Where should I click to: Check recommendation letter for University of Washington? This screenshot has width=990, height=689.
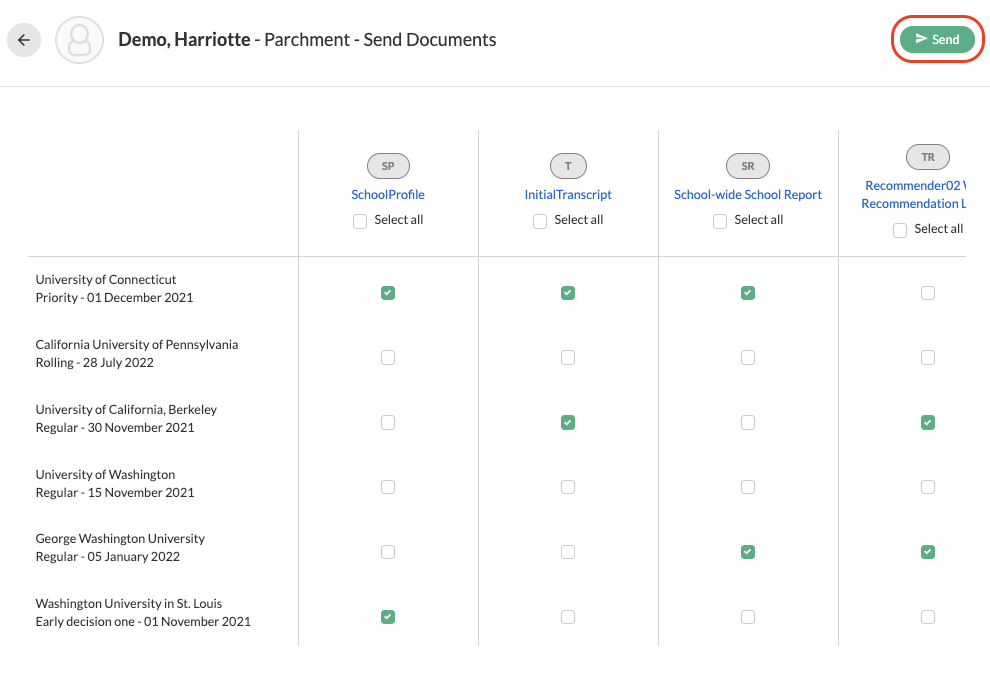pos(927,487)
